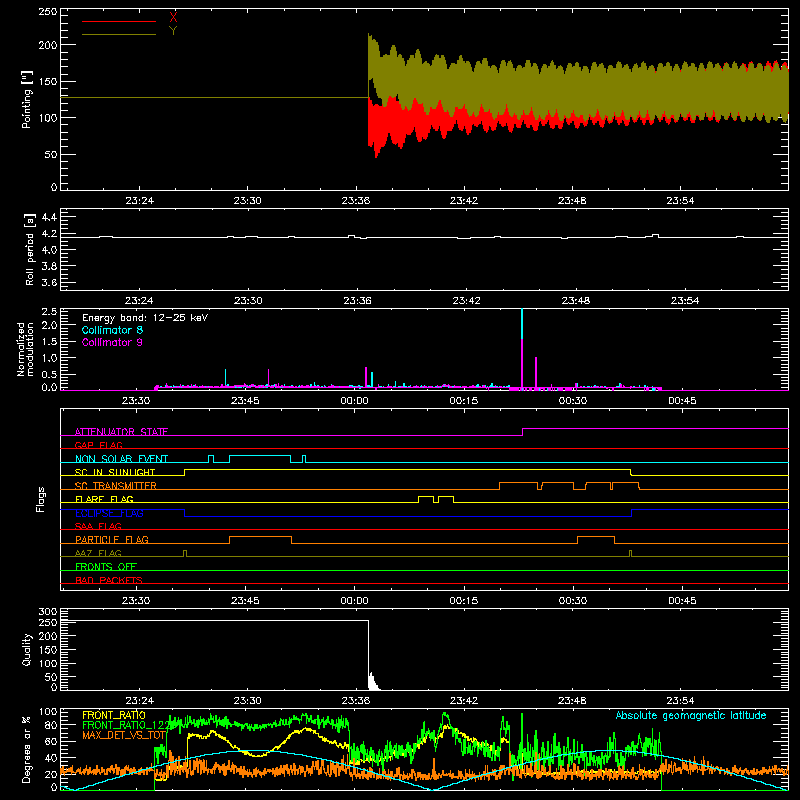
Task: Click the SAA_FLAG label
Action: coord(98,526)
